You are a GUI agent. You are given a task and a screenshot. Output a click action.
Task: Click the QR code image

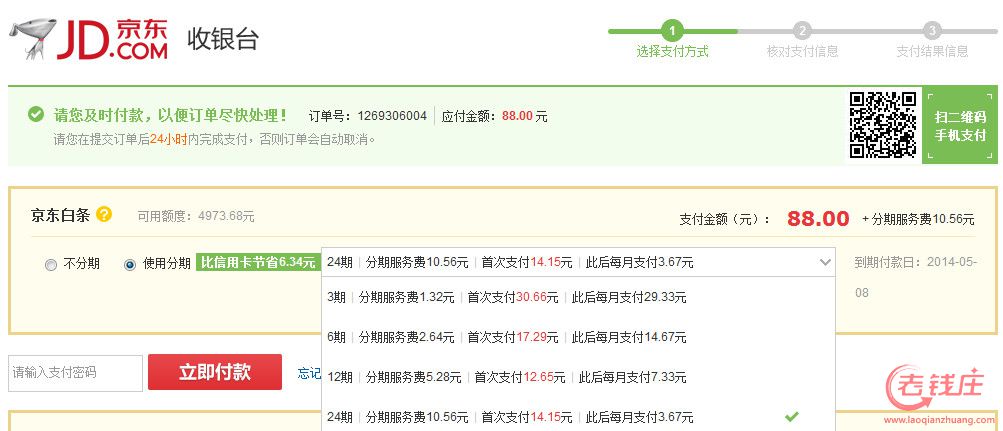(x=883, y=125)
